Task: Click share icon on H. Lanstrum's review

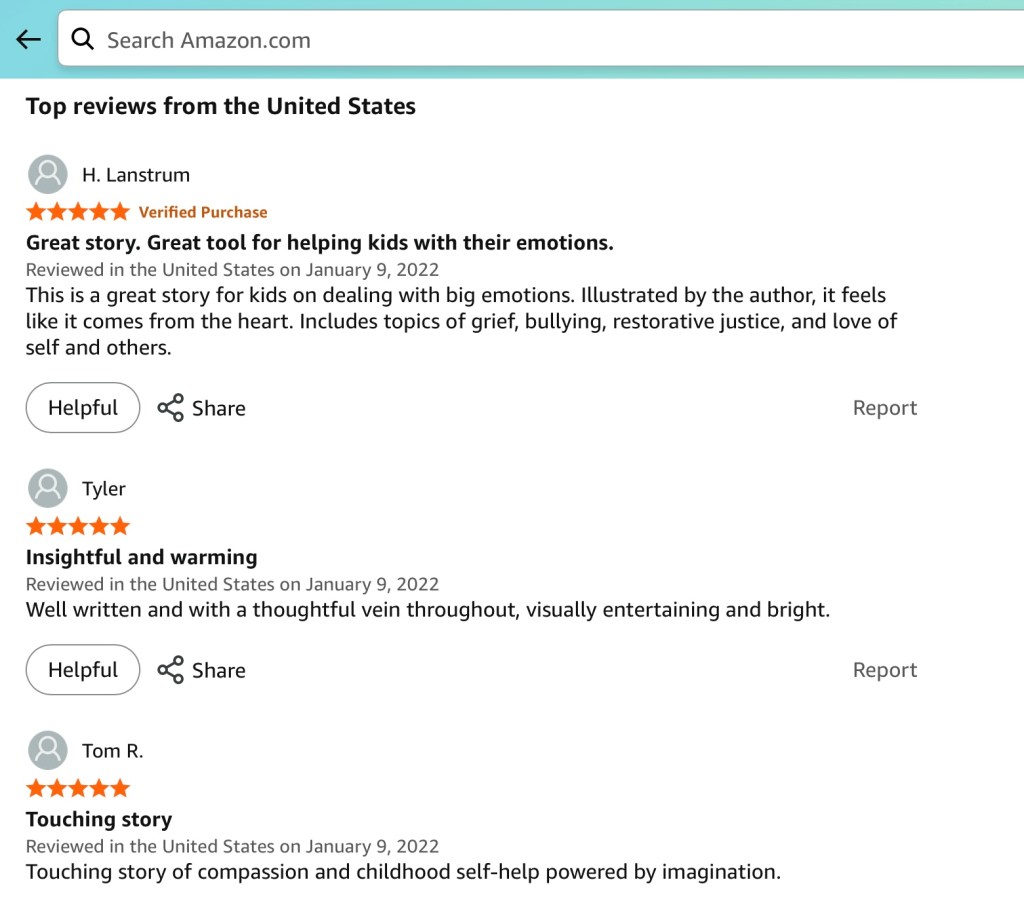Action: [171, 408]
